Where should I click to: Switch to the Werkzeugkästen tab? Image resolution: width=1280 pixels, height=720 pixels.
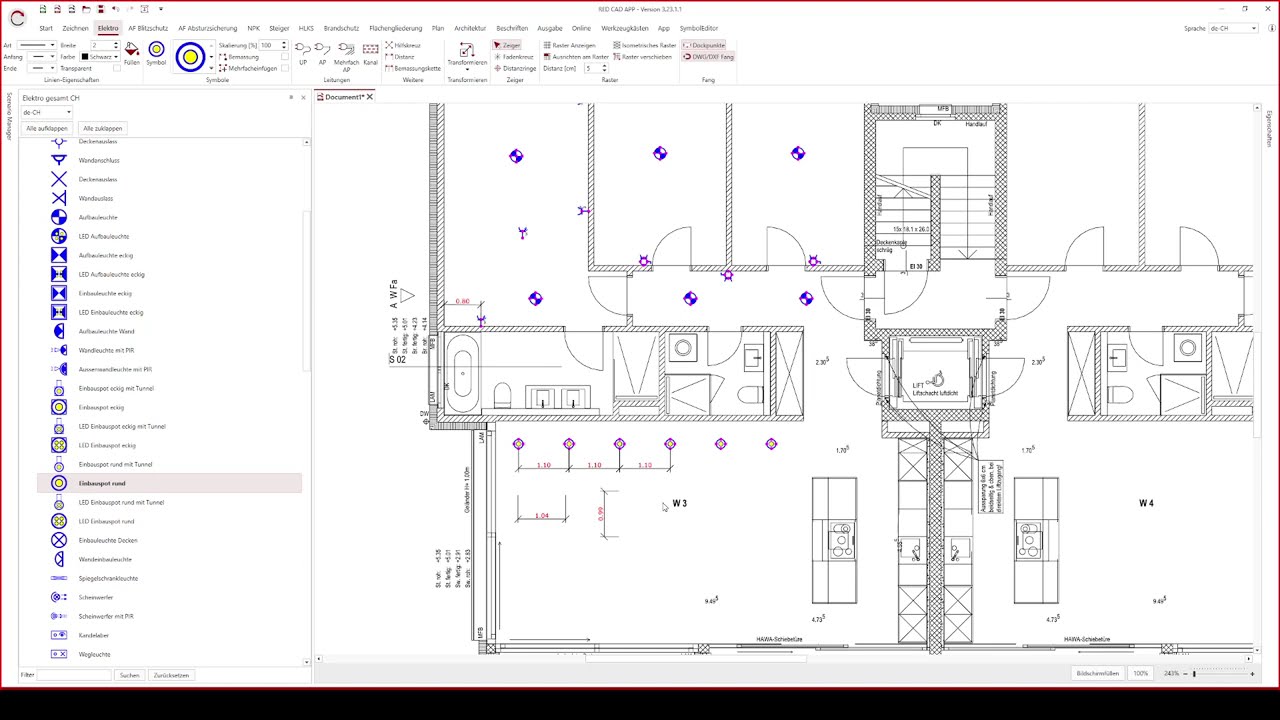(x=625, y=28)
